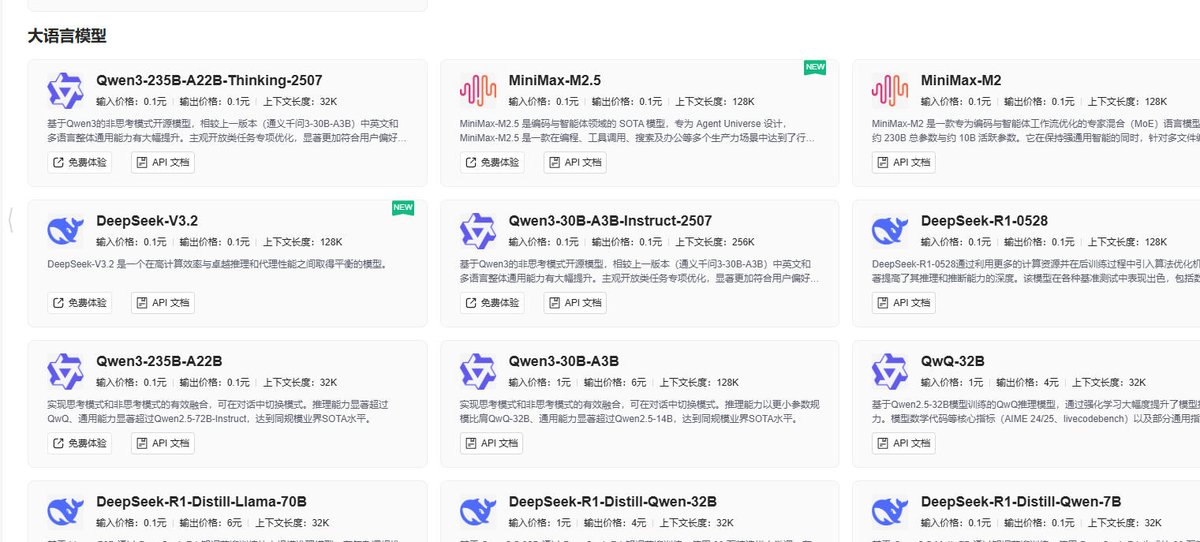Image resolution: width=1200 pixels, height=542 pixels.
Task: Open the DeepSeek-R1-Distill-Qwen-7B title
Action: [1021, 501]
